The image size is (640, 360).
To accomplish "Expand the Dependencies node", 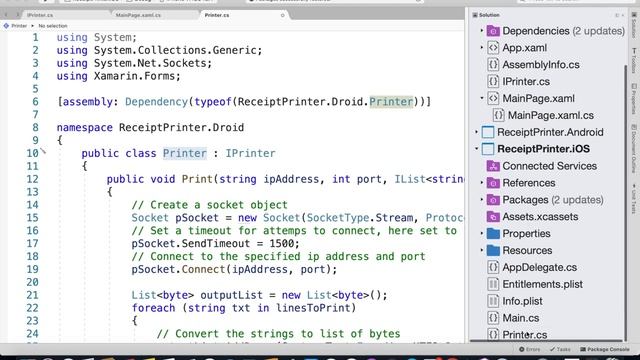I will (x=482, y=31).
